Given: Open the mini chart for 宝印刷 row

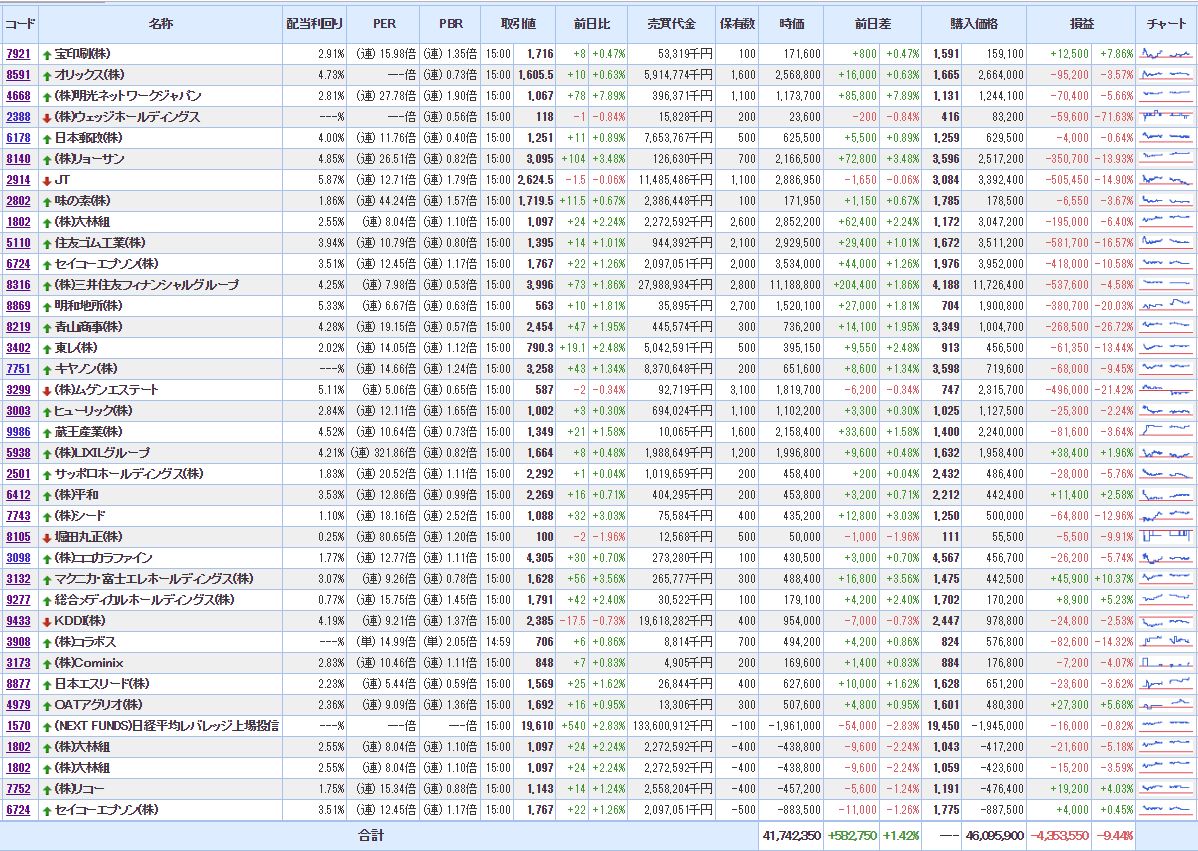Looking at the screenshot, I should (1166, 54).
